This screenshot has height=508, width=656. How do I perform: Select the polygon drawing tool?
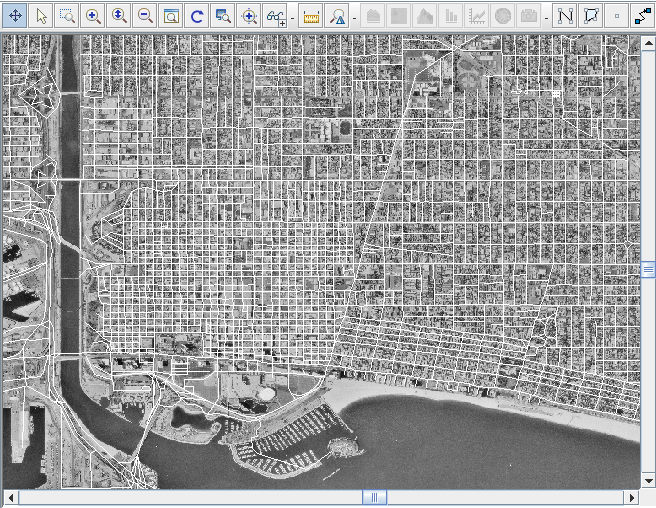[591, 16]
